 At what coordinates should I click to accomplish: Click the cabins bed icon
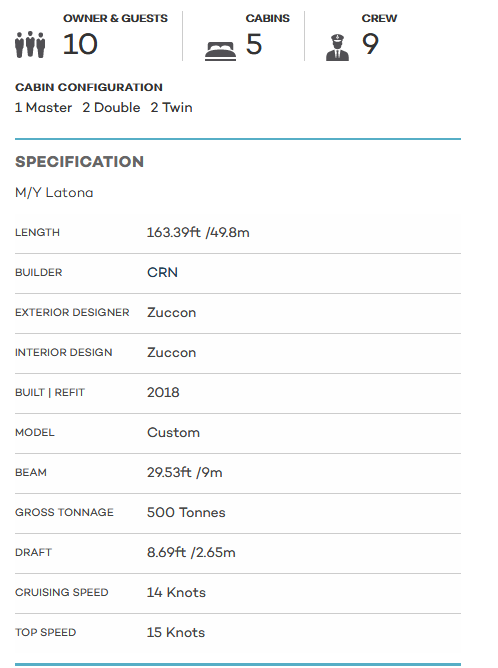point(220,51)
